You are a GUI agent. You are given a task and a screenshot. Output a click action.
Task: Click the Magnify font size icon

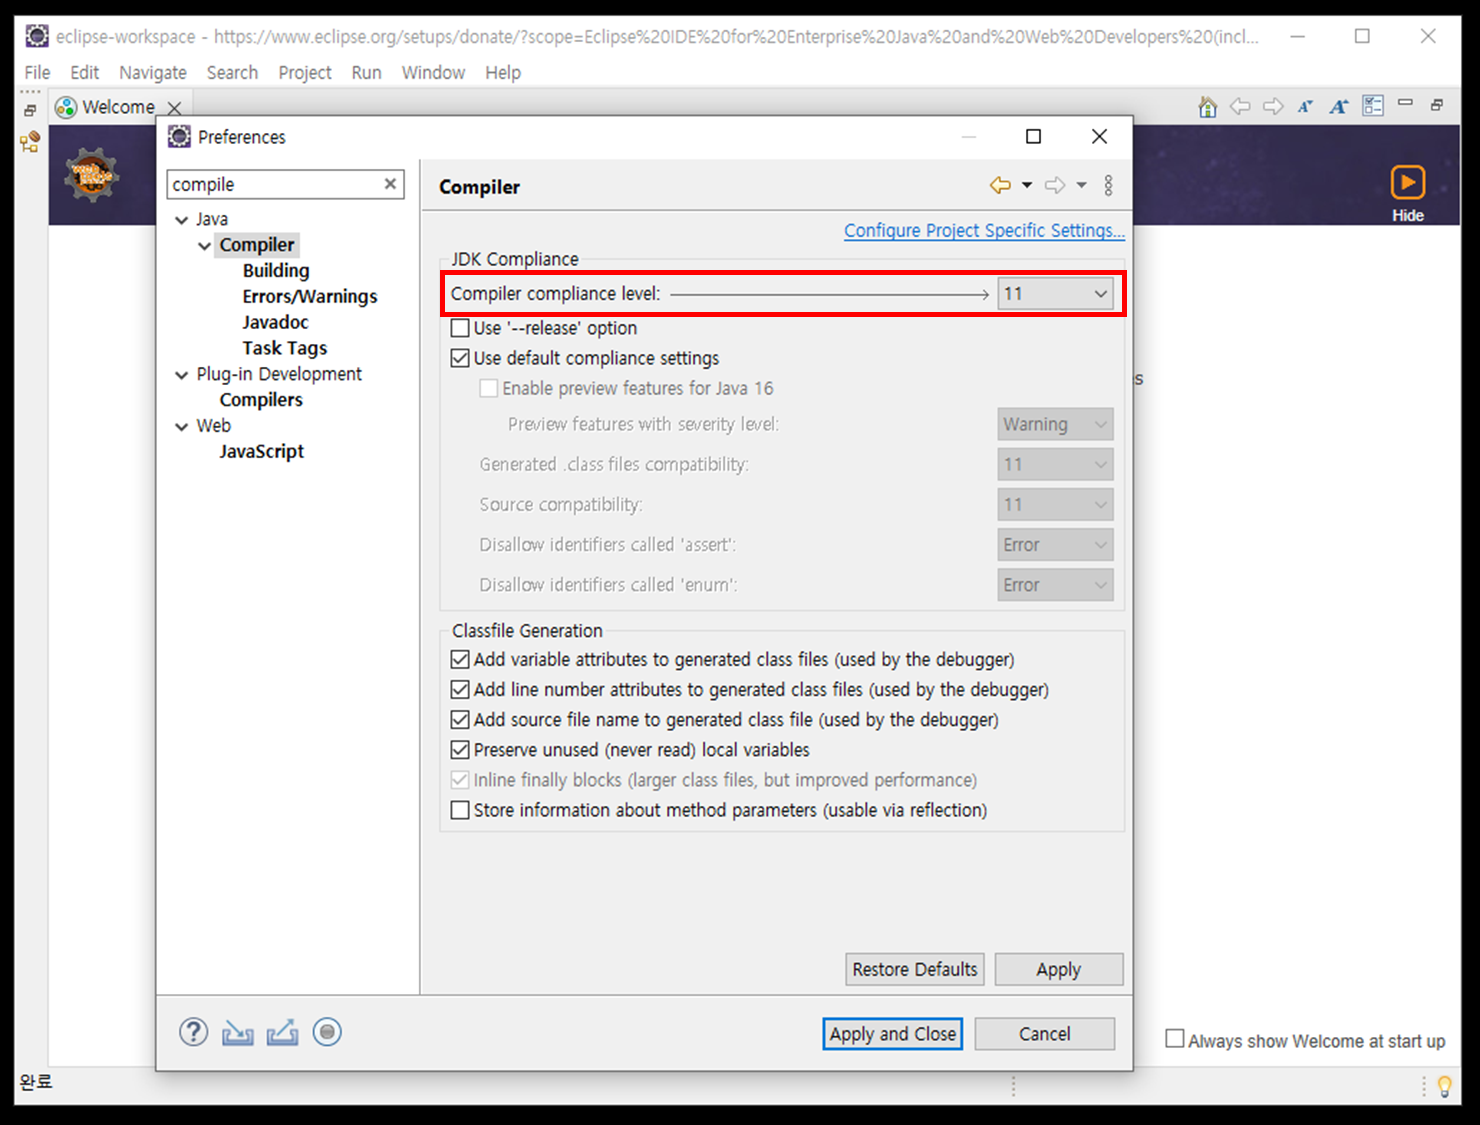(1339, 106)
